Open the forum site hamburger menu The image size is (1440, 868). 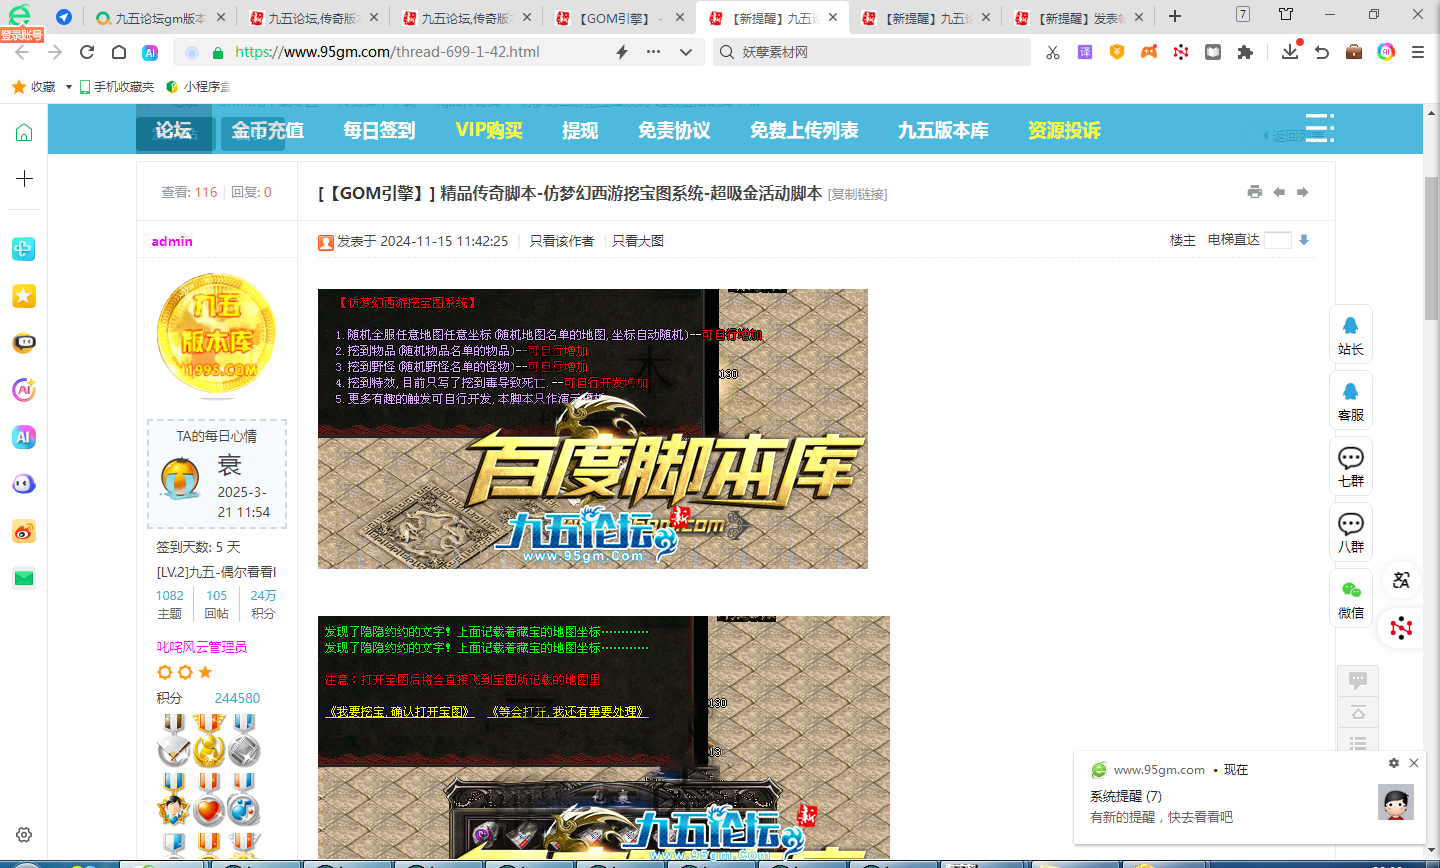click(x=1319, y=128)
